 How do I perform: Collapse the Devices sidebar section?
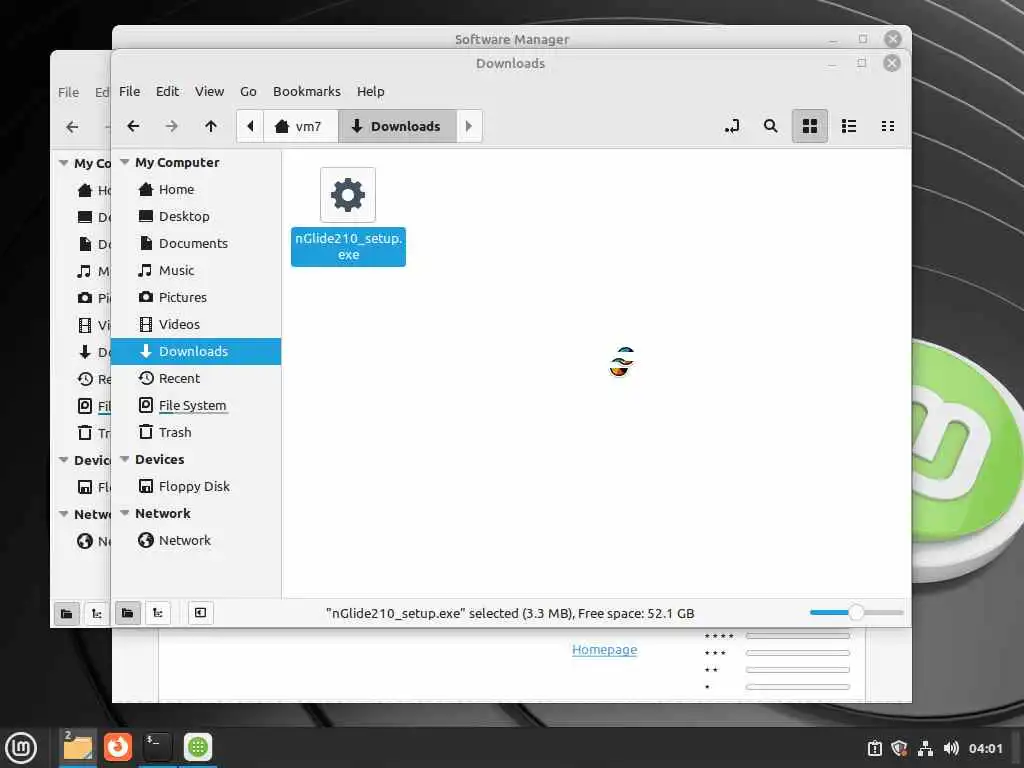[x=125, y=459]
